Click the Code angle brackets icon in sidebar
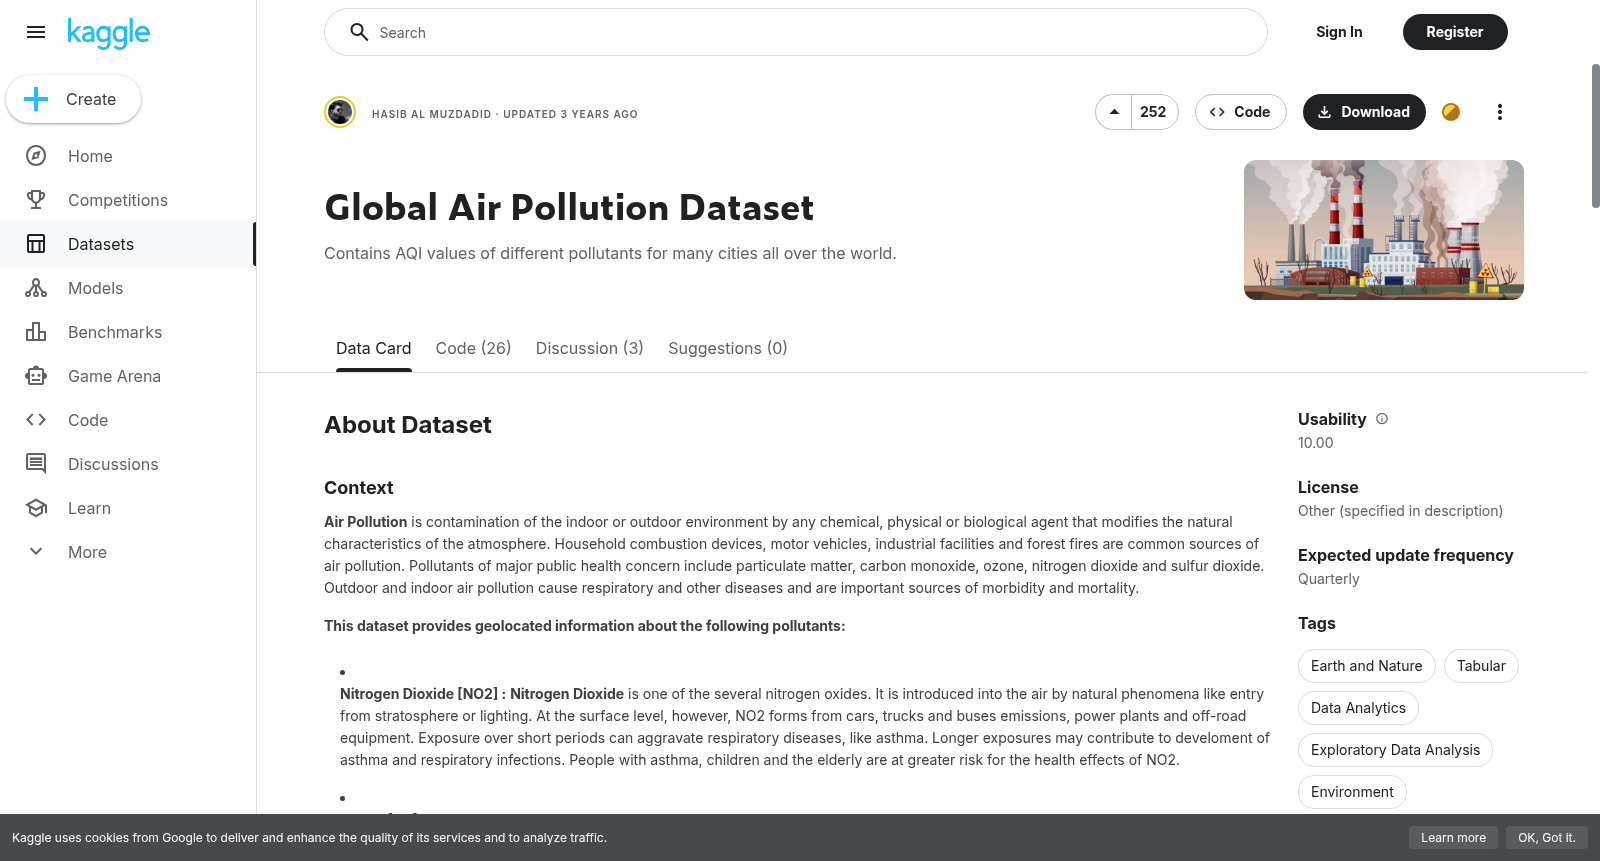 coord(36,420)
